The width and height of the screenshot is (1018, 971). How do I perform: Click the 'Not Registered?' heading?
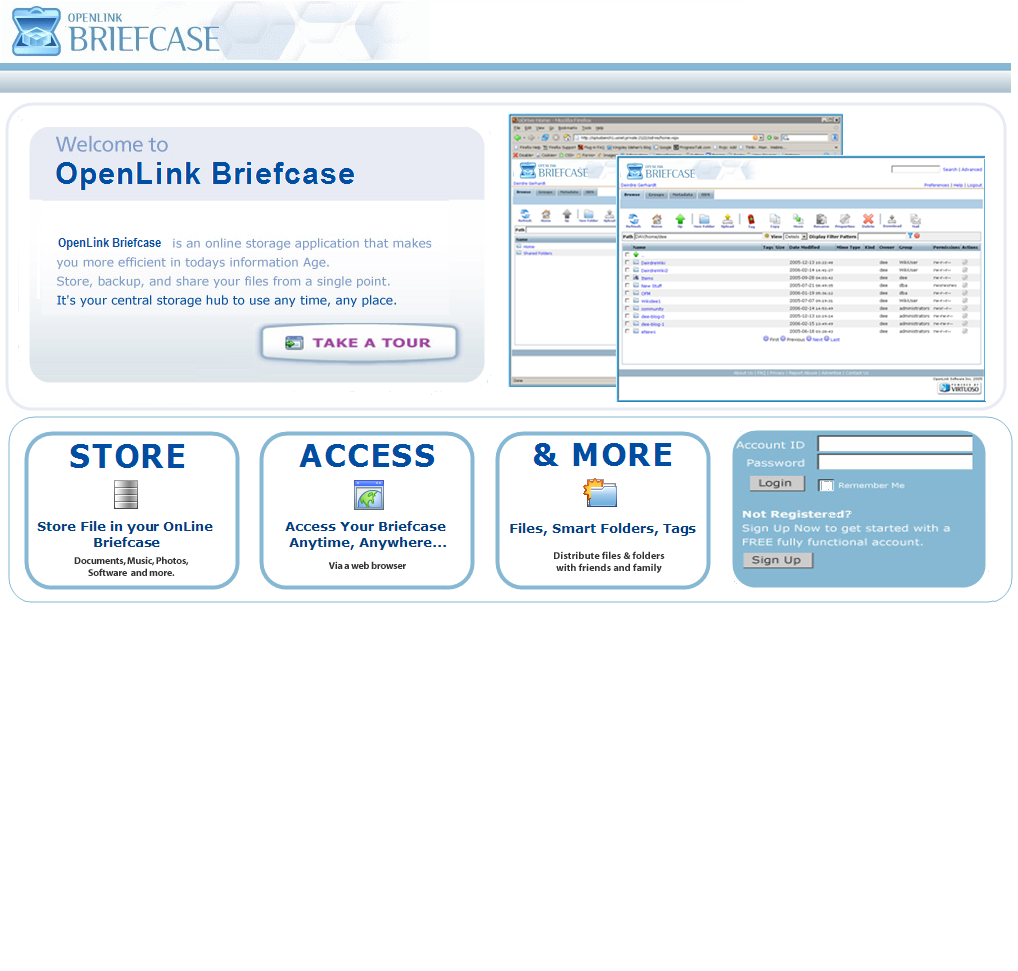pos(797,514)
